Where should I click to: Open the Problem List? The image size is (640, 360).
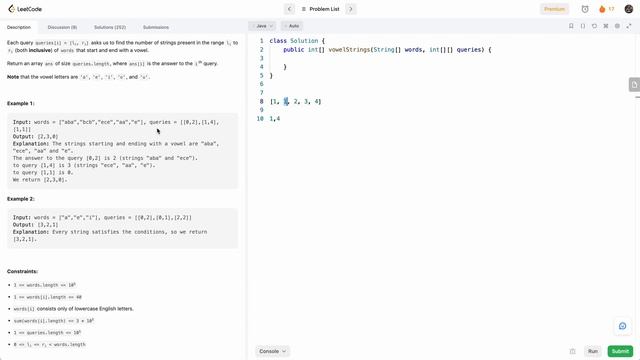(320, 9)
